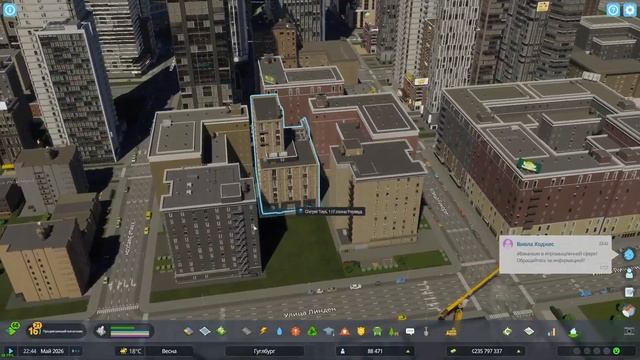Click the population count 88 471
The width and height of the screenshot is (640, 360).
click(x=375, y=351)
